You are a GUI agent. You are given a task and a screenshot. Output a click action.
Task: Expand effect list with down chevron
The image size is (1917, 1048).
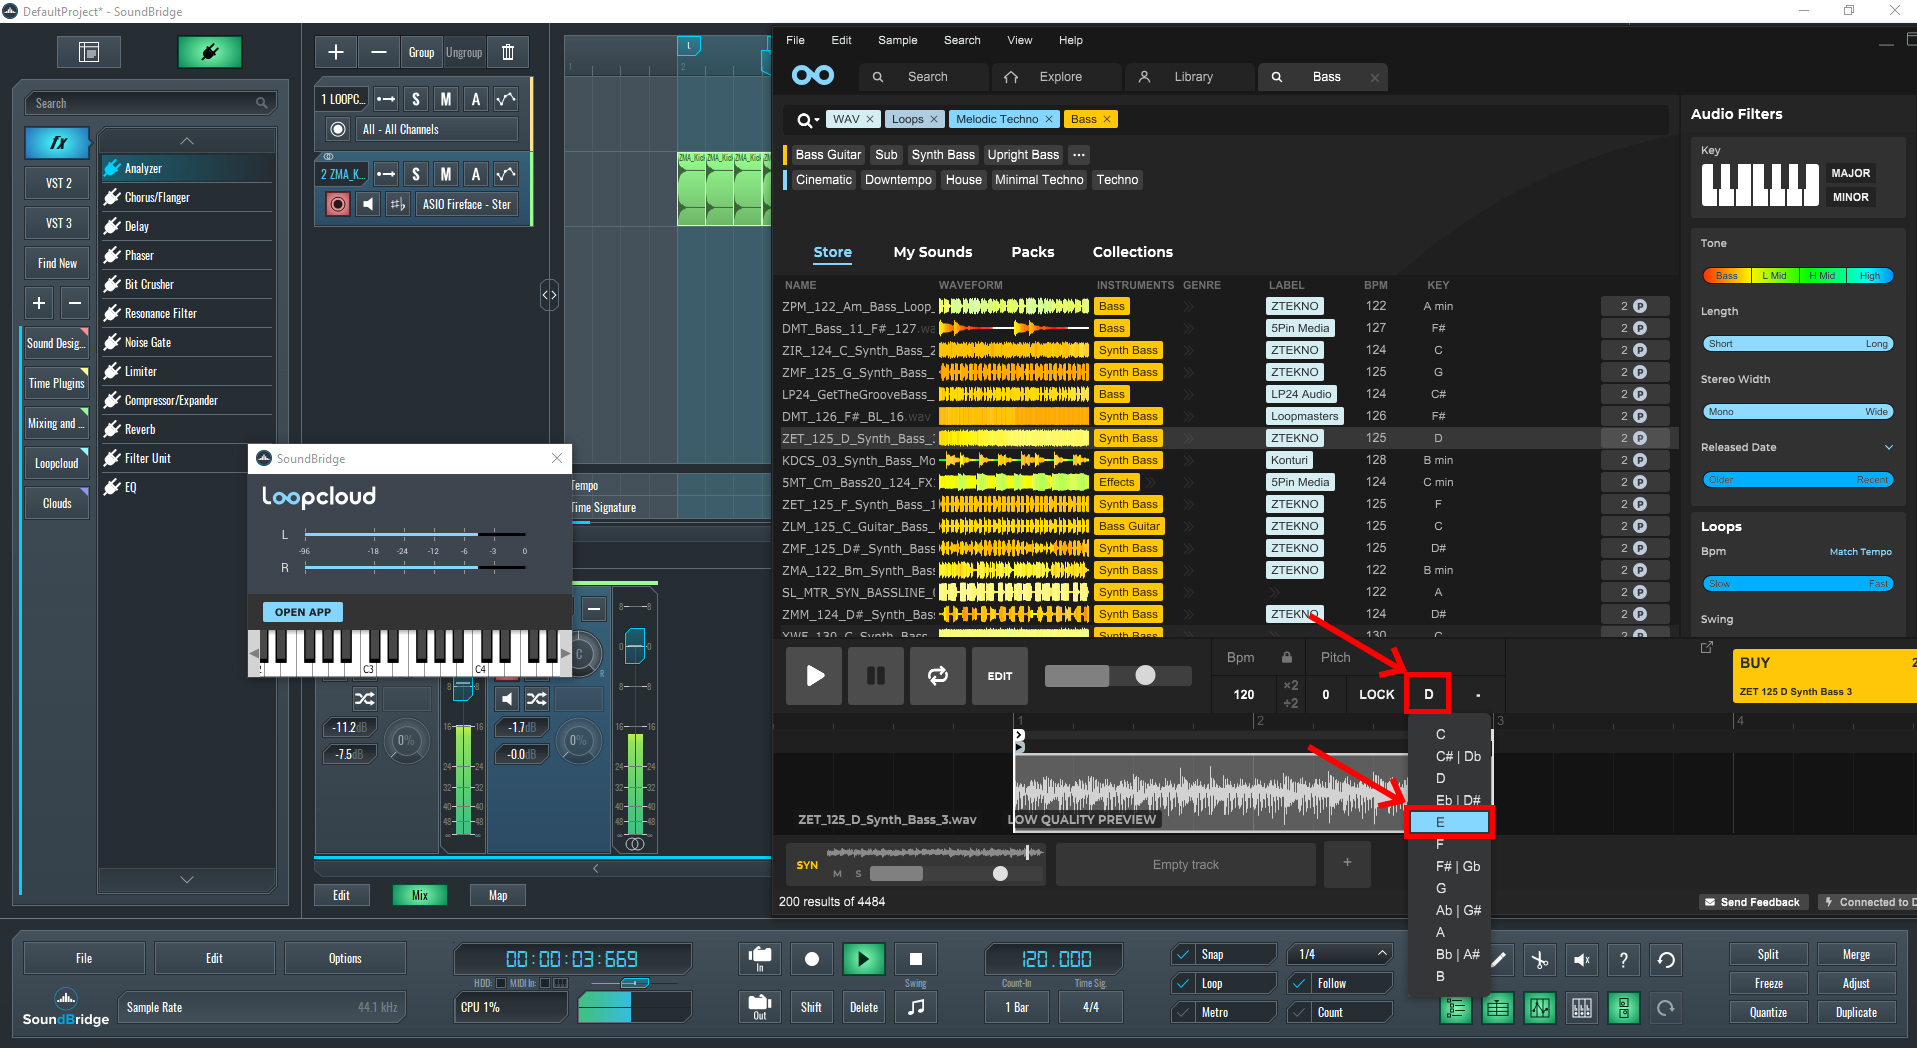coord(186,879)
